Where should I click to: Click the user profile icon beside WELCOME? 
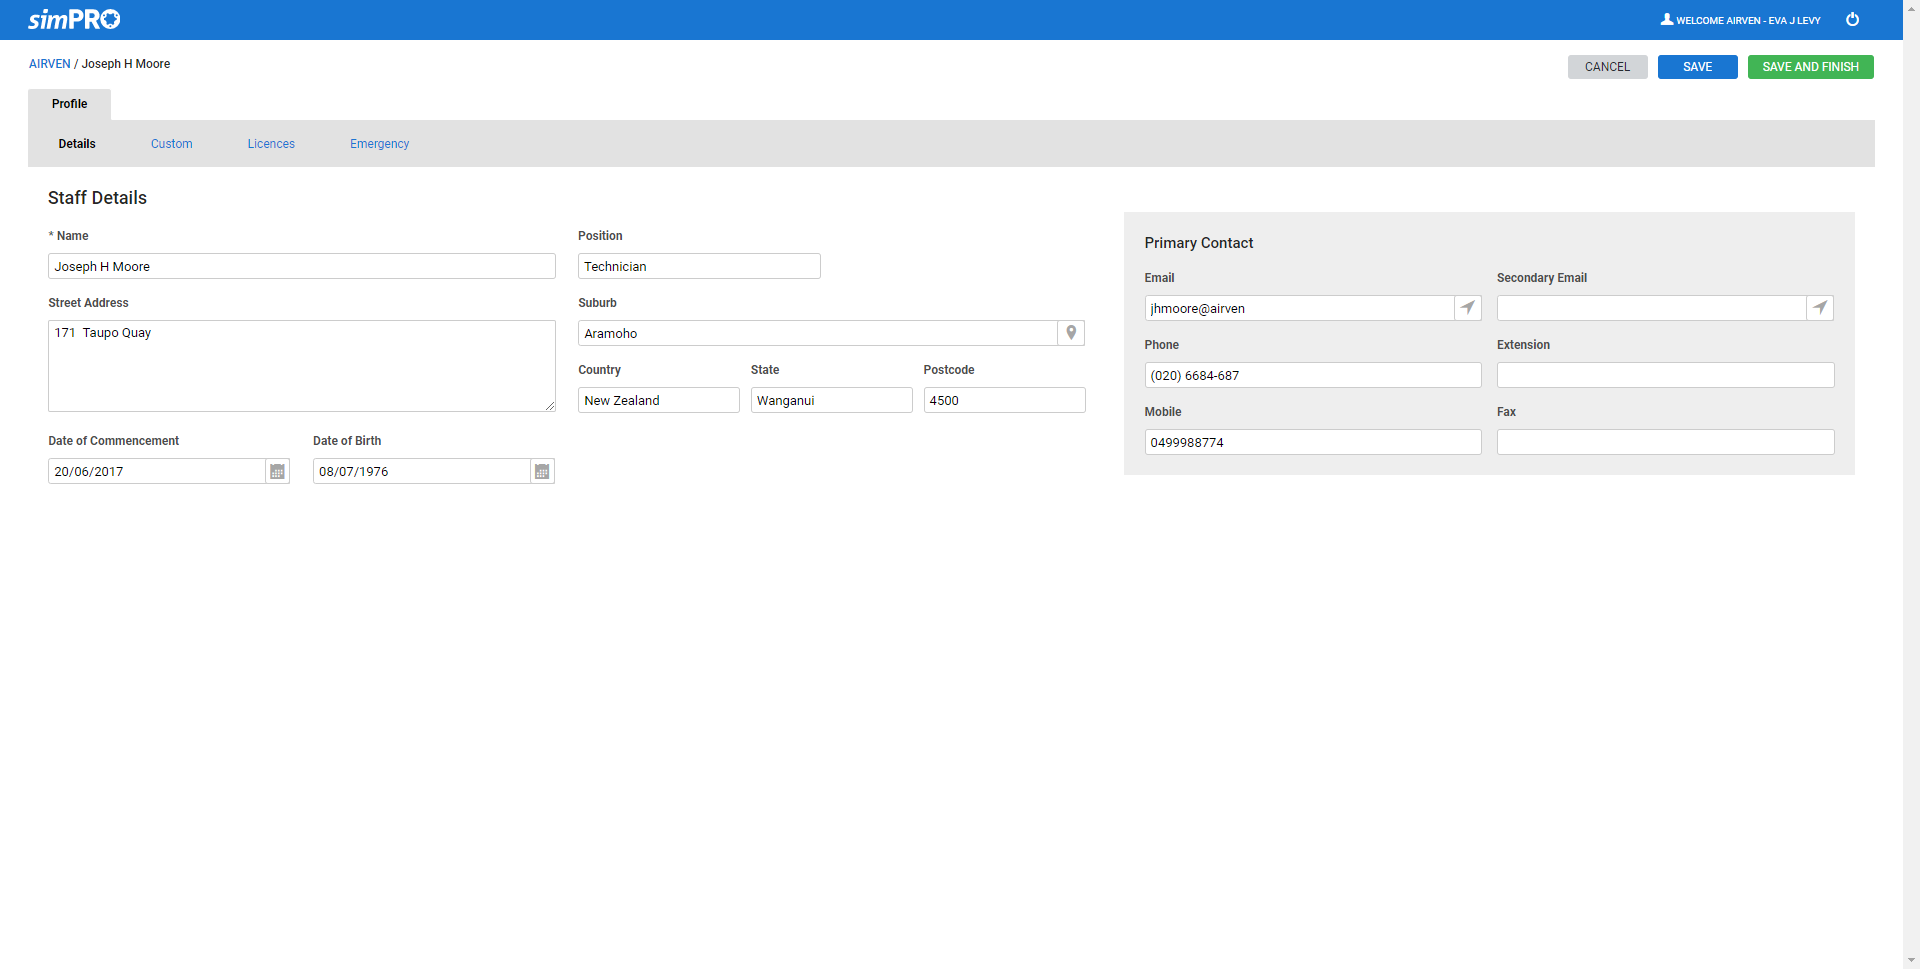1666,19
